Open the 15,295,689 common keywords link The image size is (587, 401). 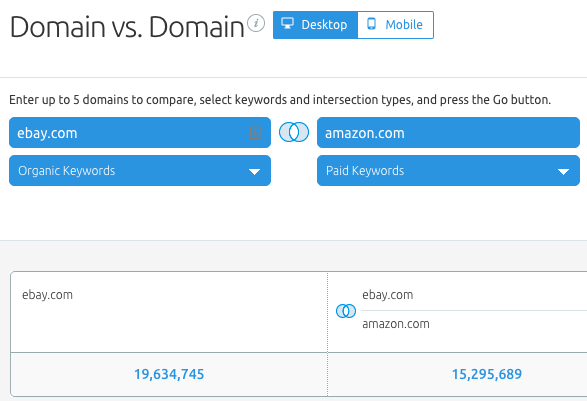[x=487, y=374]
